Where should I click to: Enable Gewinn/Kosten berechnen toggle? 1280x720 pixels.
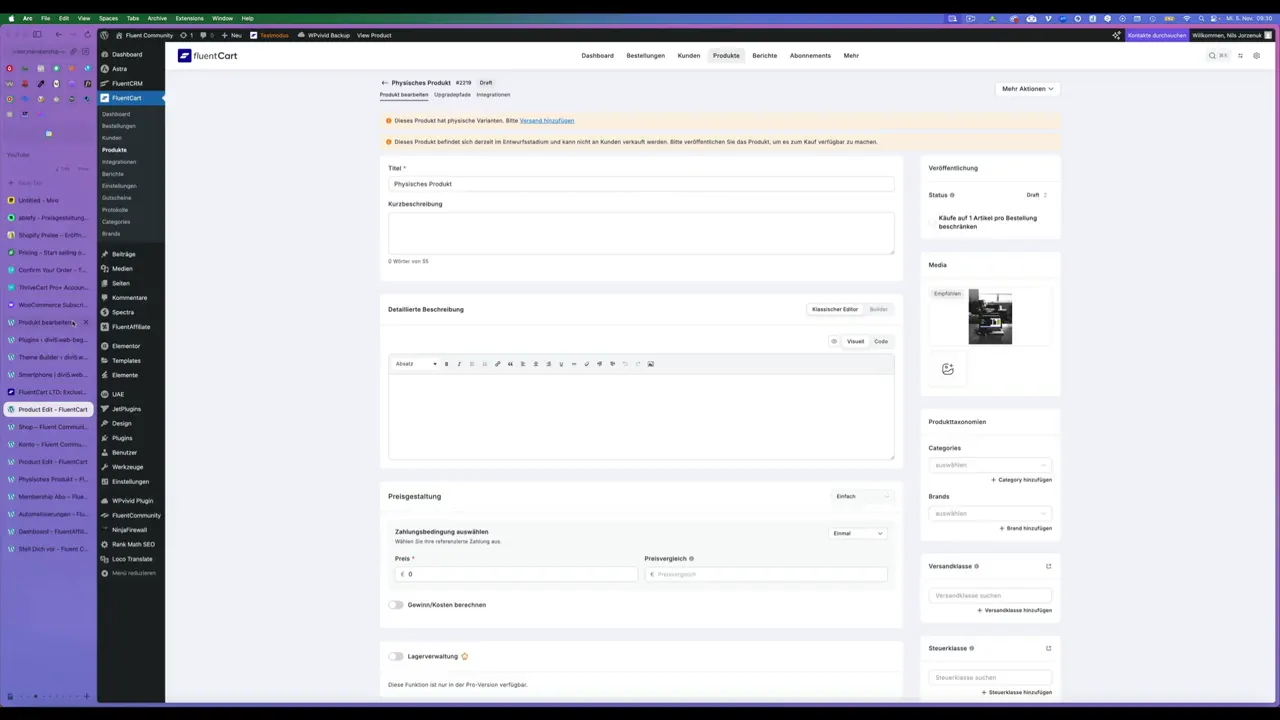tap(396, 604)
